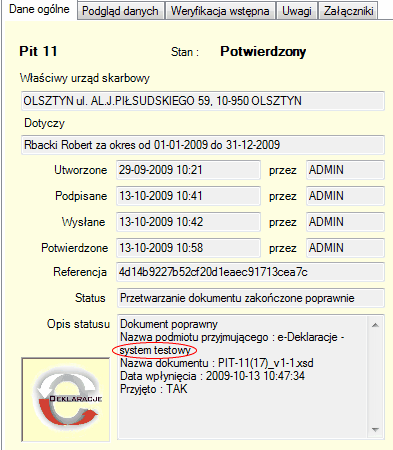This screenshot has height=450, width=393.
Task: Click the 'Referencja' label
Action: [80, 272]
